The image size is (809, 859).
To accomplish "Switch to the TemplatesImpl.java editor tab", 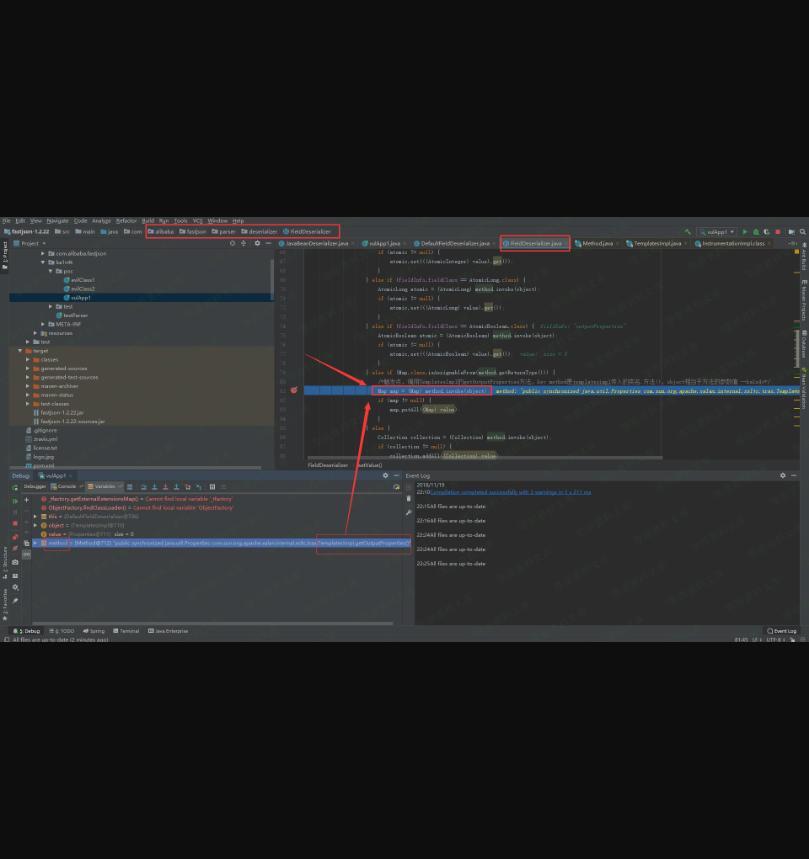I will [657, 243].
